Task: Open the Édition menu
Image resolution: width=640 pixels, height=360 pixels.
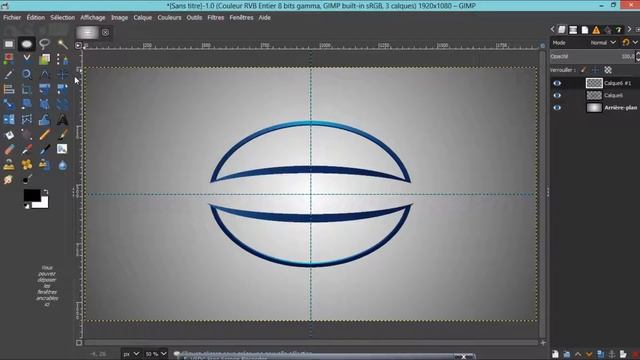Action: click(36, 18)
